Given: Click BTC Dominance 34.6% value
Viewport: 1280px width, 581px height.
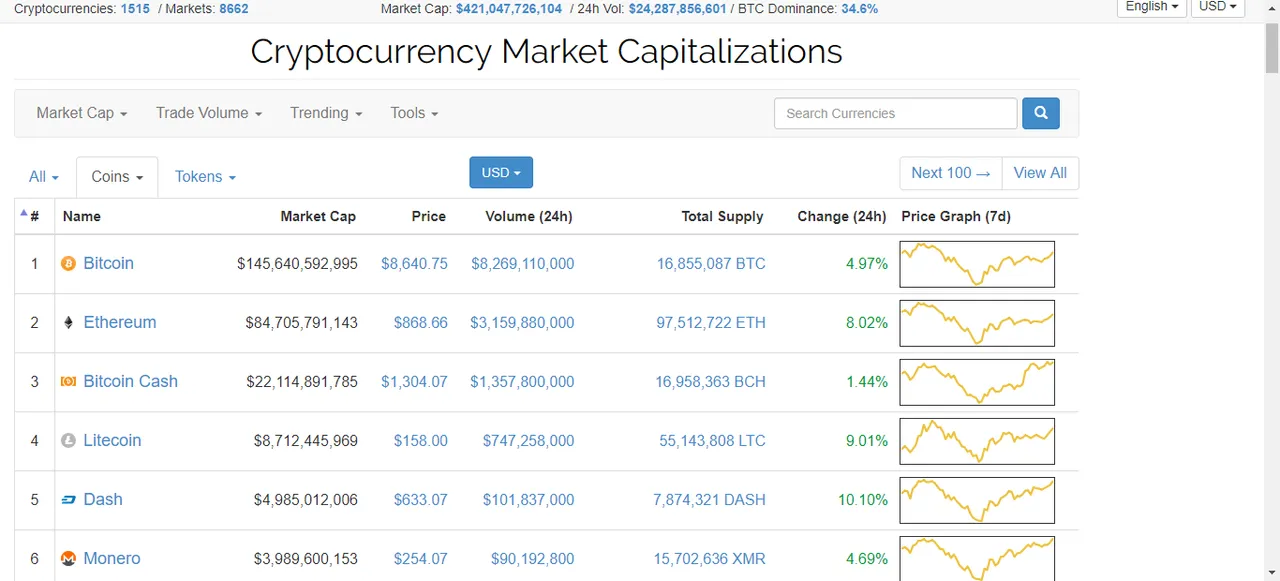Looking at the screenshot, I should [x=860, y=8].
